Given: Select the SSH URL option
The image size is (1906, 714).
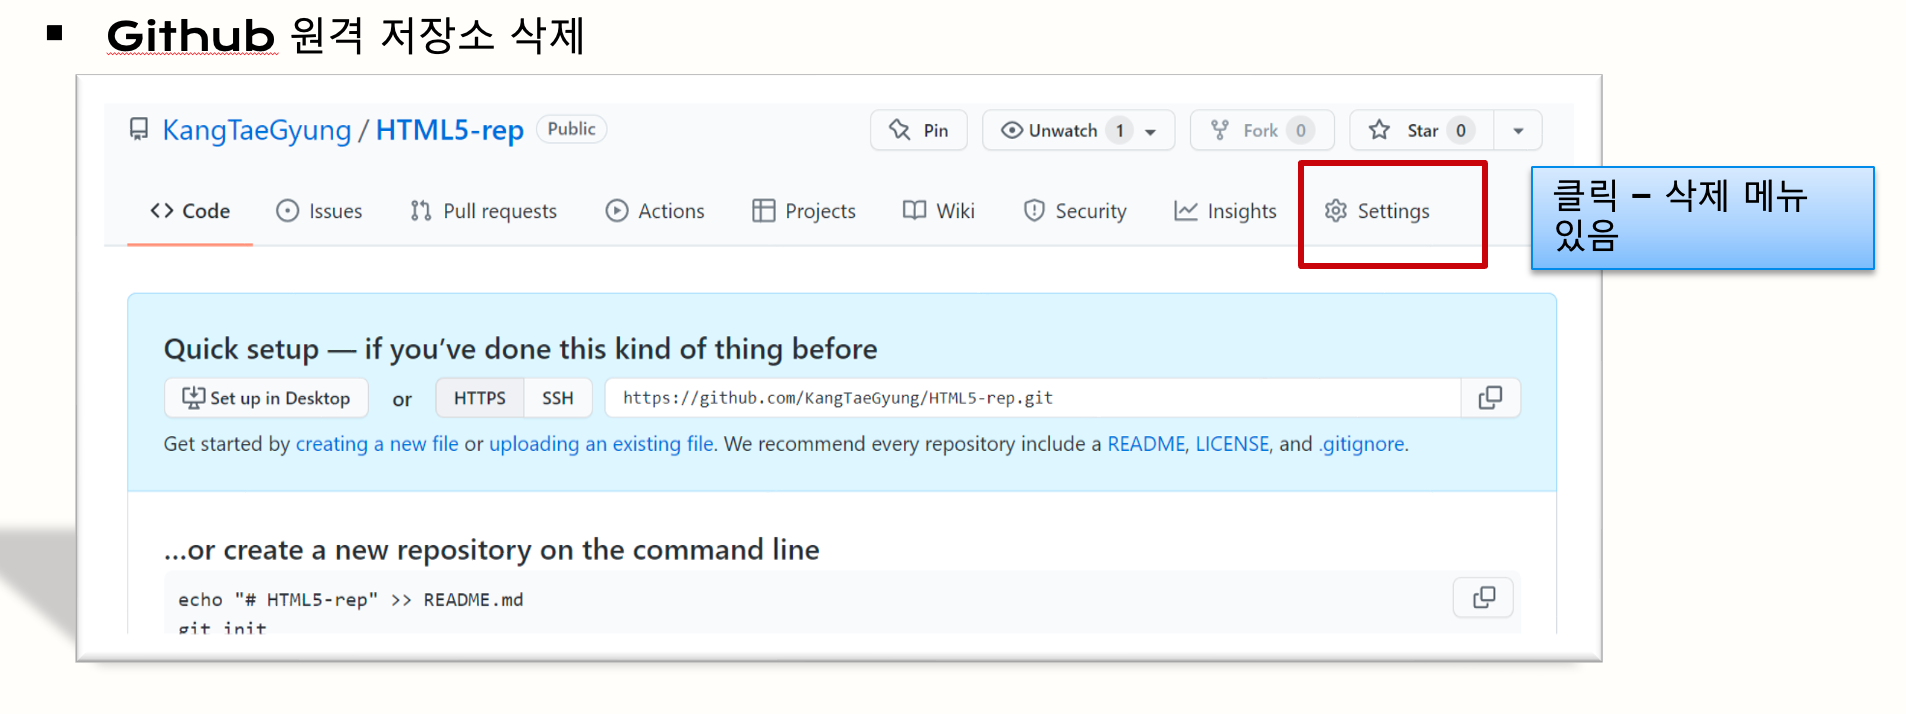Looking at the screenshot, I should 558,398.
